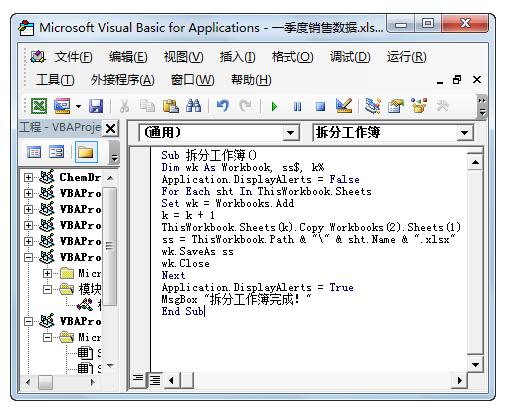
Task: Open the Project Explorer icon
Action: [x=372, y=106]
